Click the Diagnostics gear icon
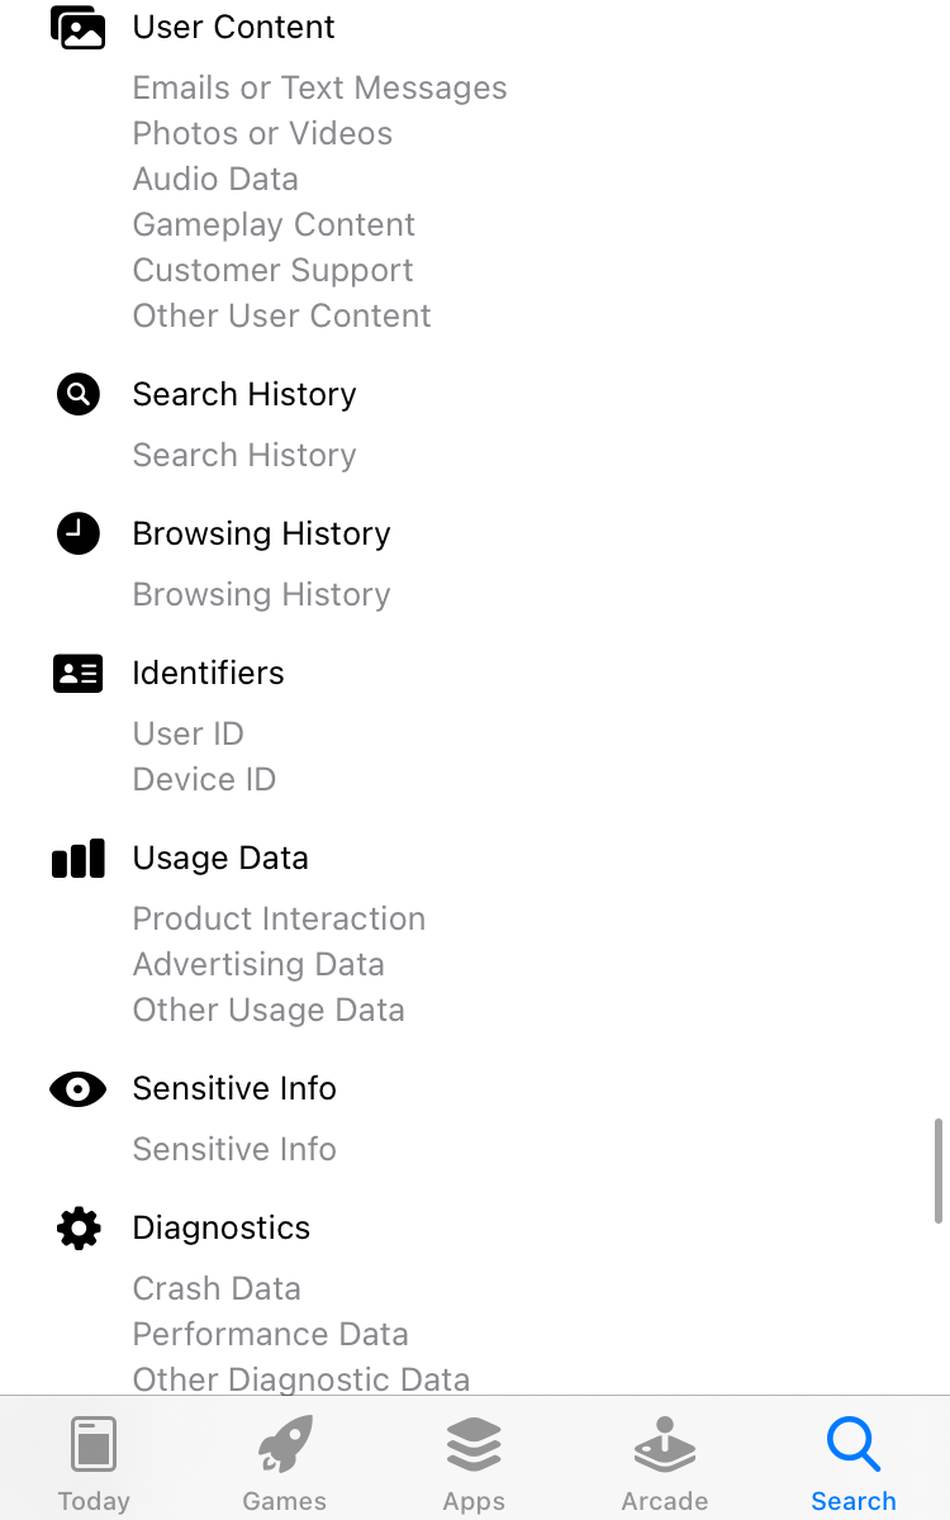 (x=78, y=1228)
